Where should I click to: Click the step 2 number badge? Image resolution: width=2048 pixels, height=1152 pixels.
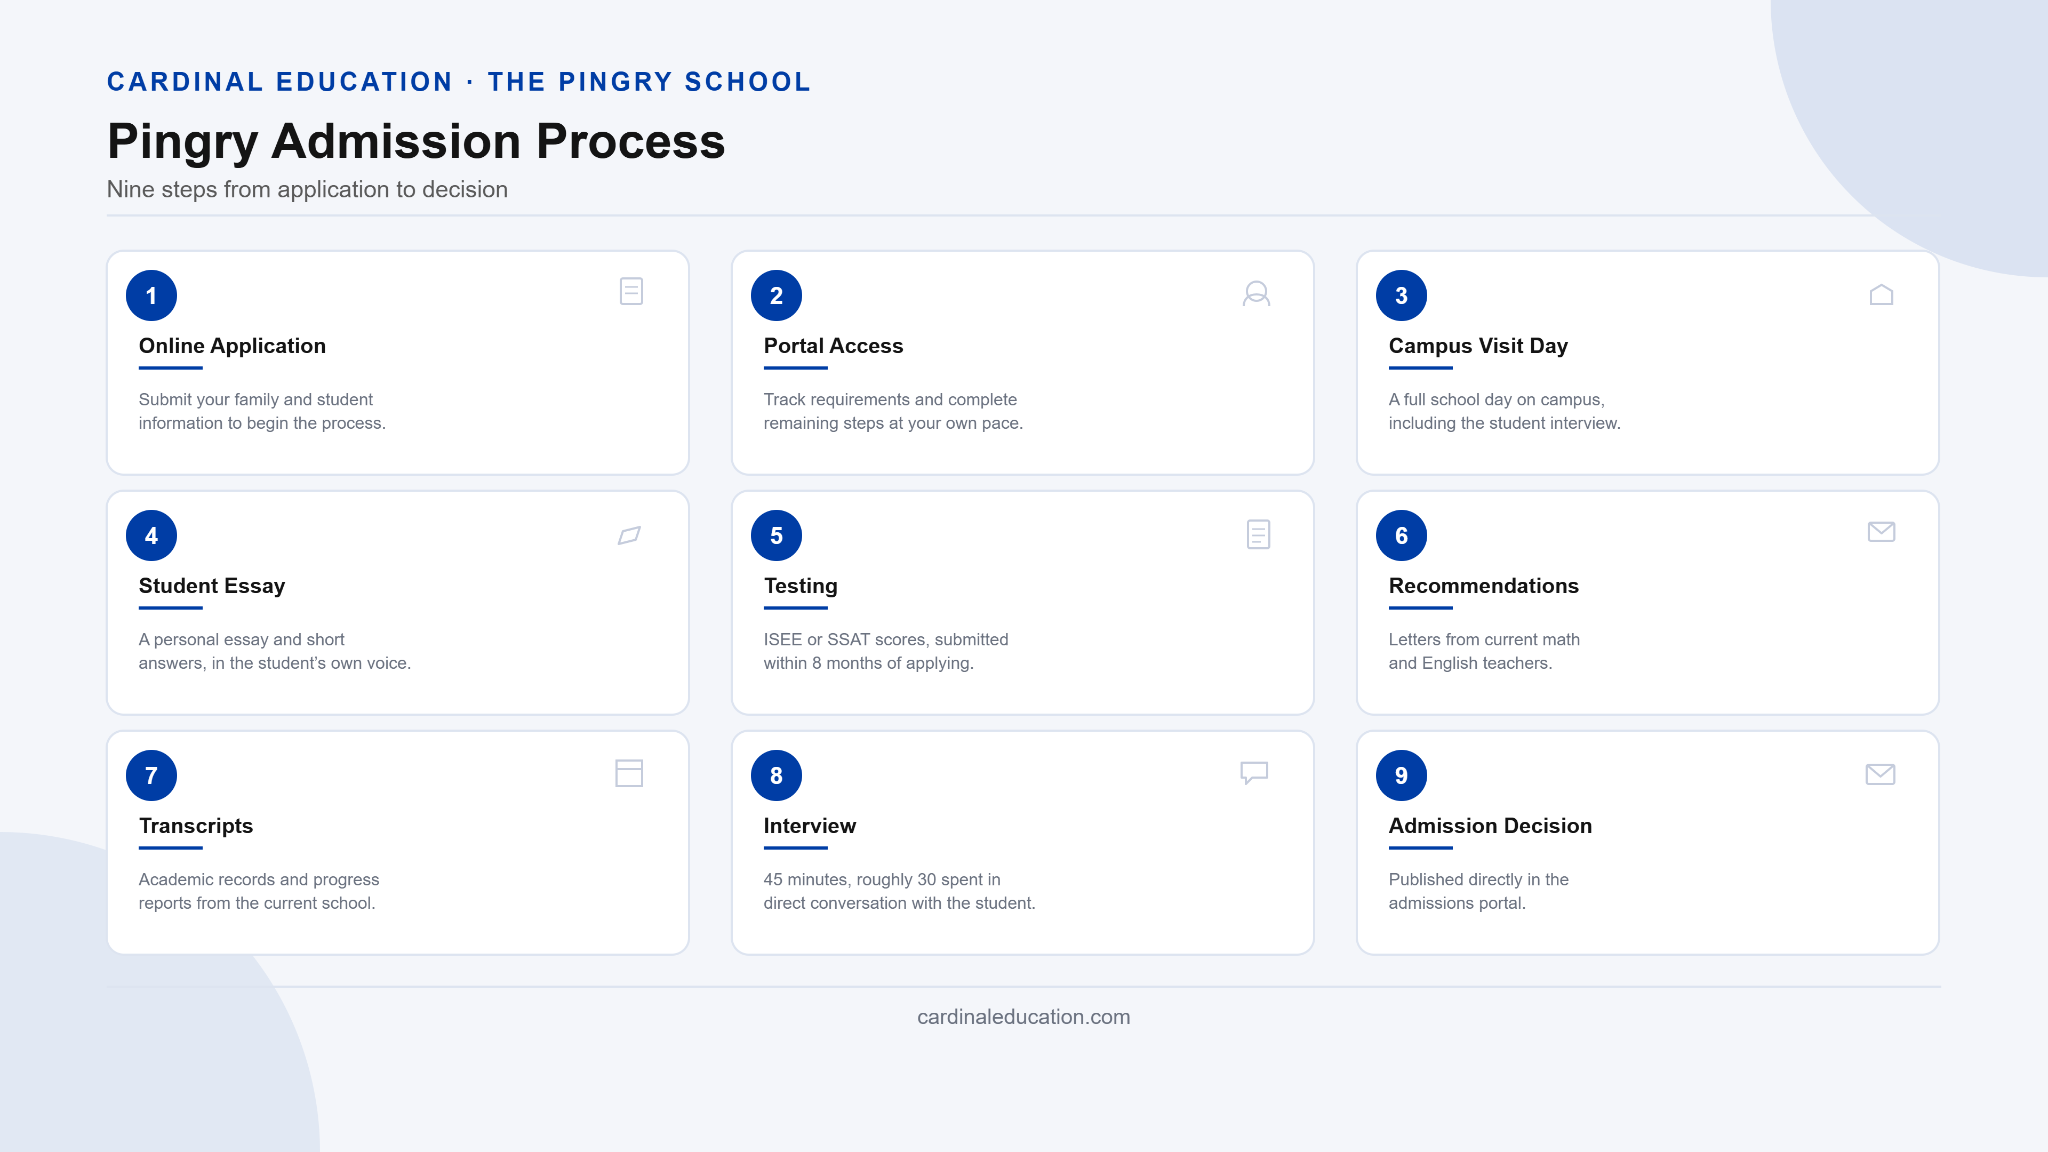(x=776, y=295)
